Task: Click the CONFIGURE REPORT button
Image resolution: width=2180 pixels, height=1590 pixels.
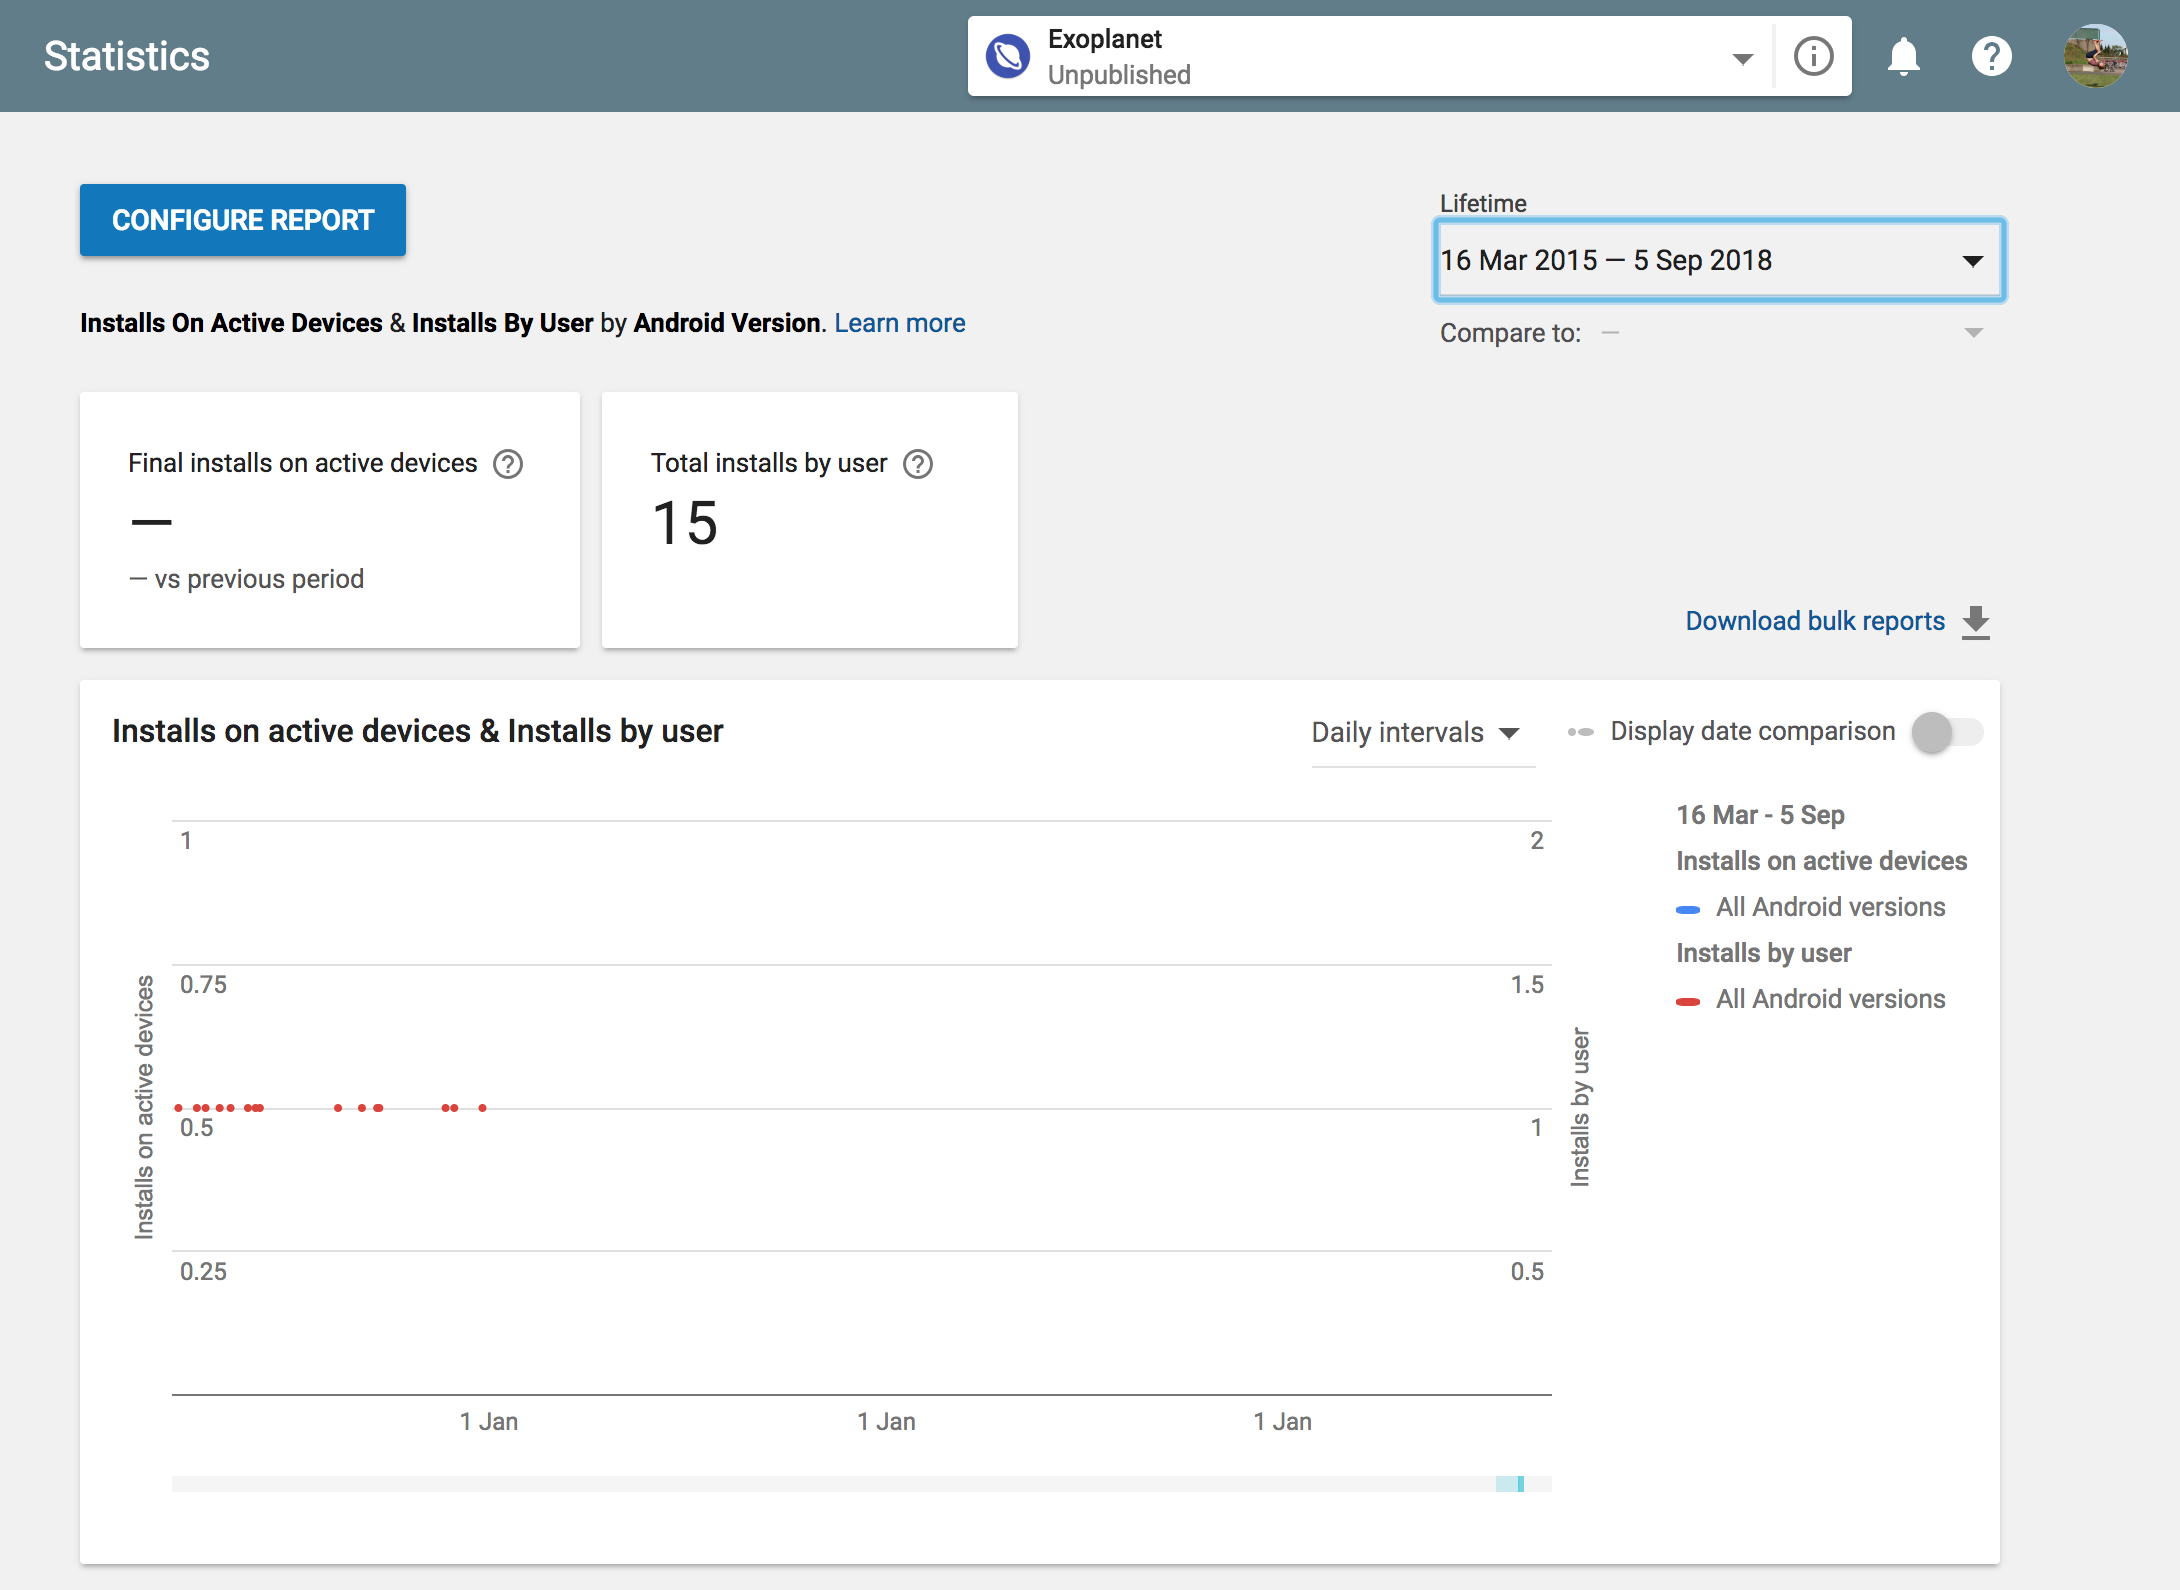Action: (x=243, y=220)
